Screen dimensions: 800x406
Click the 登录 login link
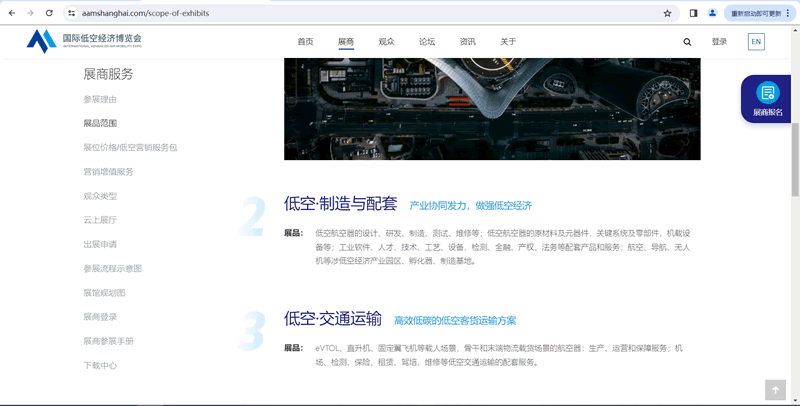(x=719, y=42)
